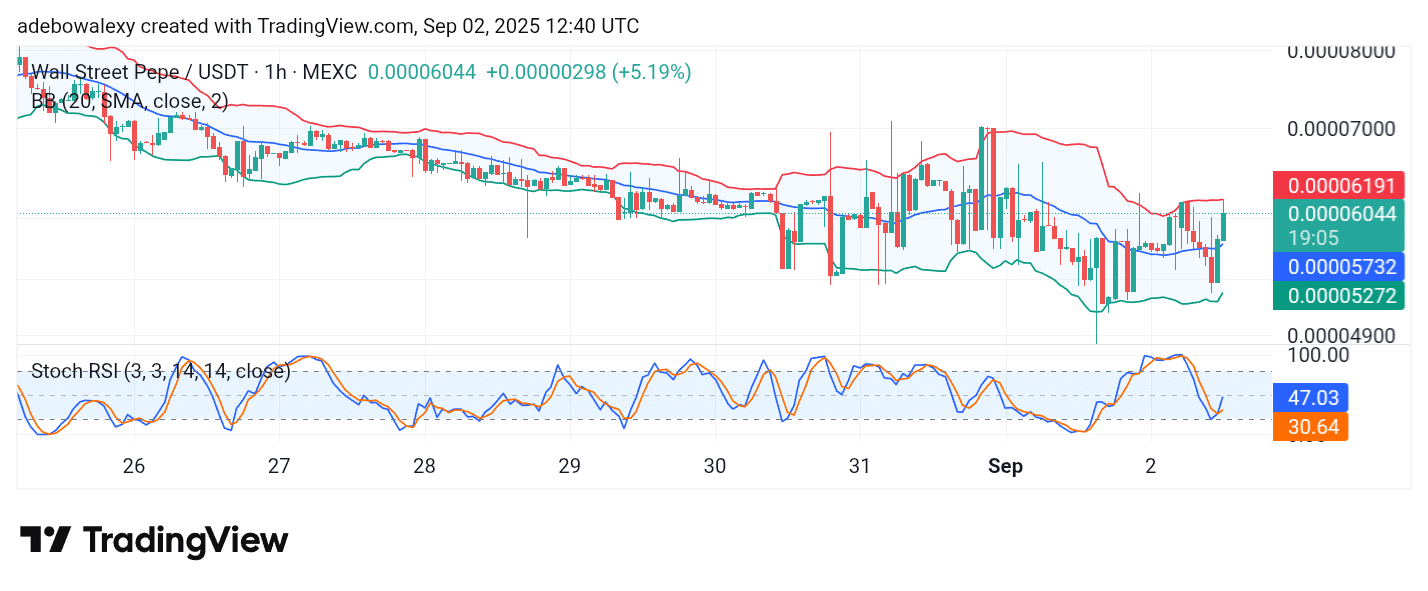
Task: Click the header price value 0.00006044
Action: (422, 72)
